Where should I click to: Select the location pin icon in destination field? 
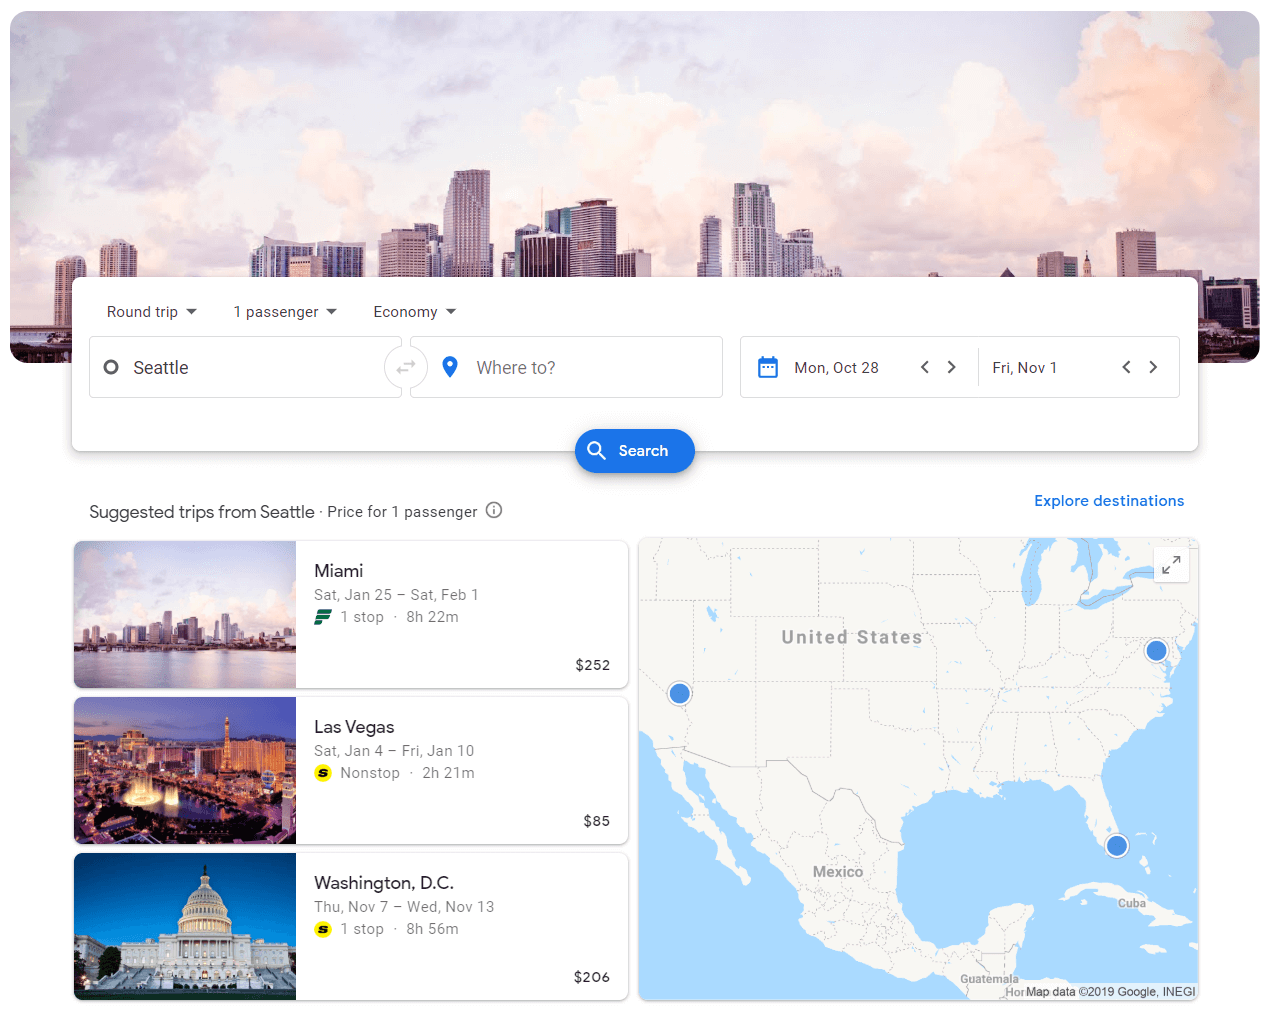[450, 367]
